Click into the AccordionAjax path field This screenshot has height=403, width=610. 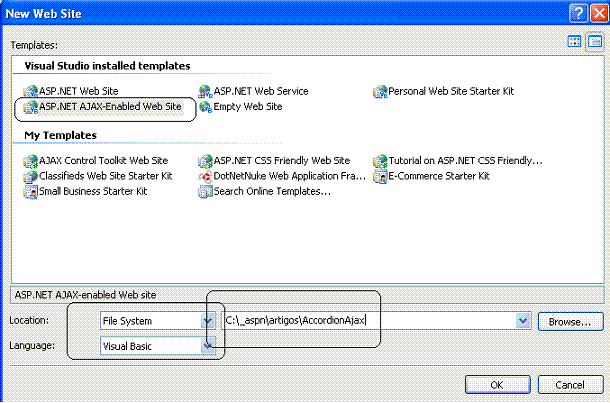[x=370, y=321]
